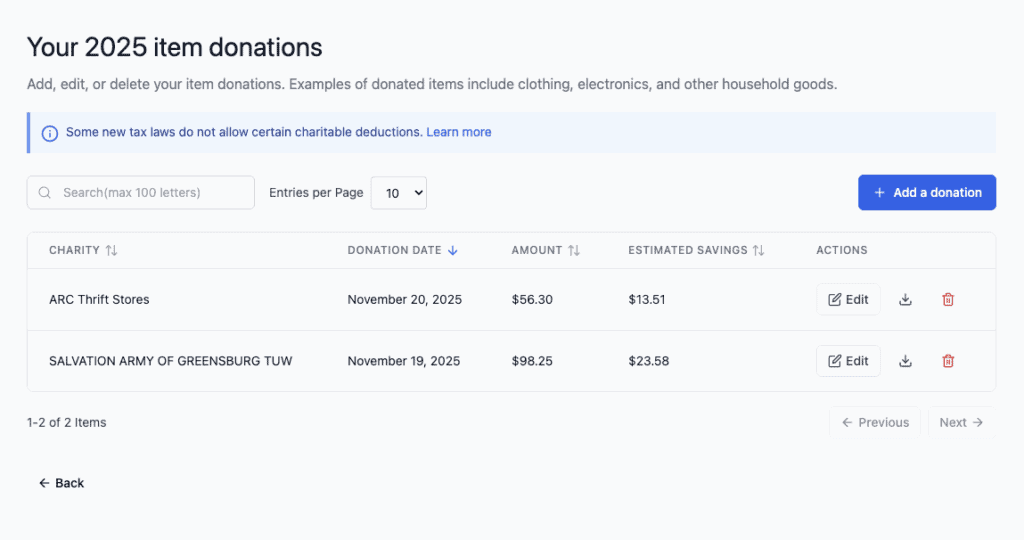The image size is (1024, 540).
Task: Select the ARC Thrift Stores charity name
Action: (x=99, y=299)
